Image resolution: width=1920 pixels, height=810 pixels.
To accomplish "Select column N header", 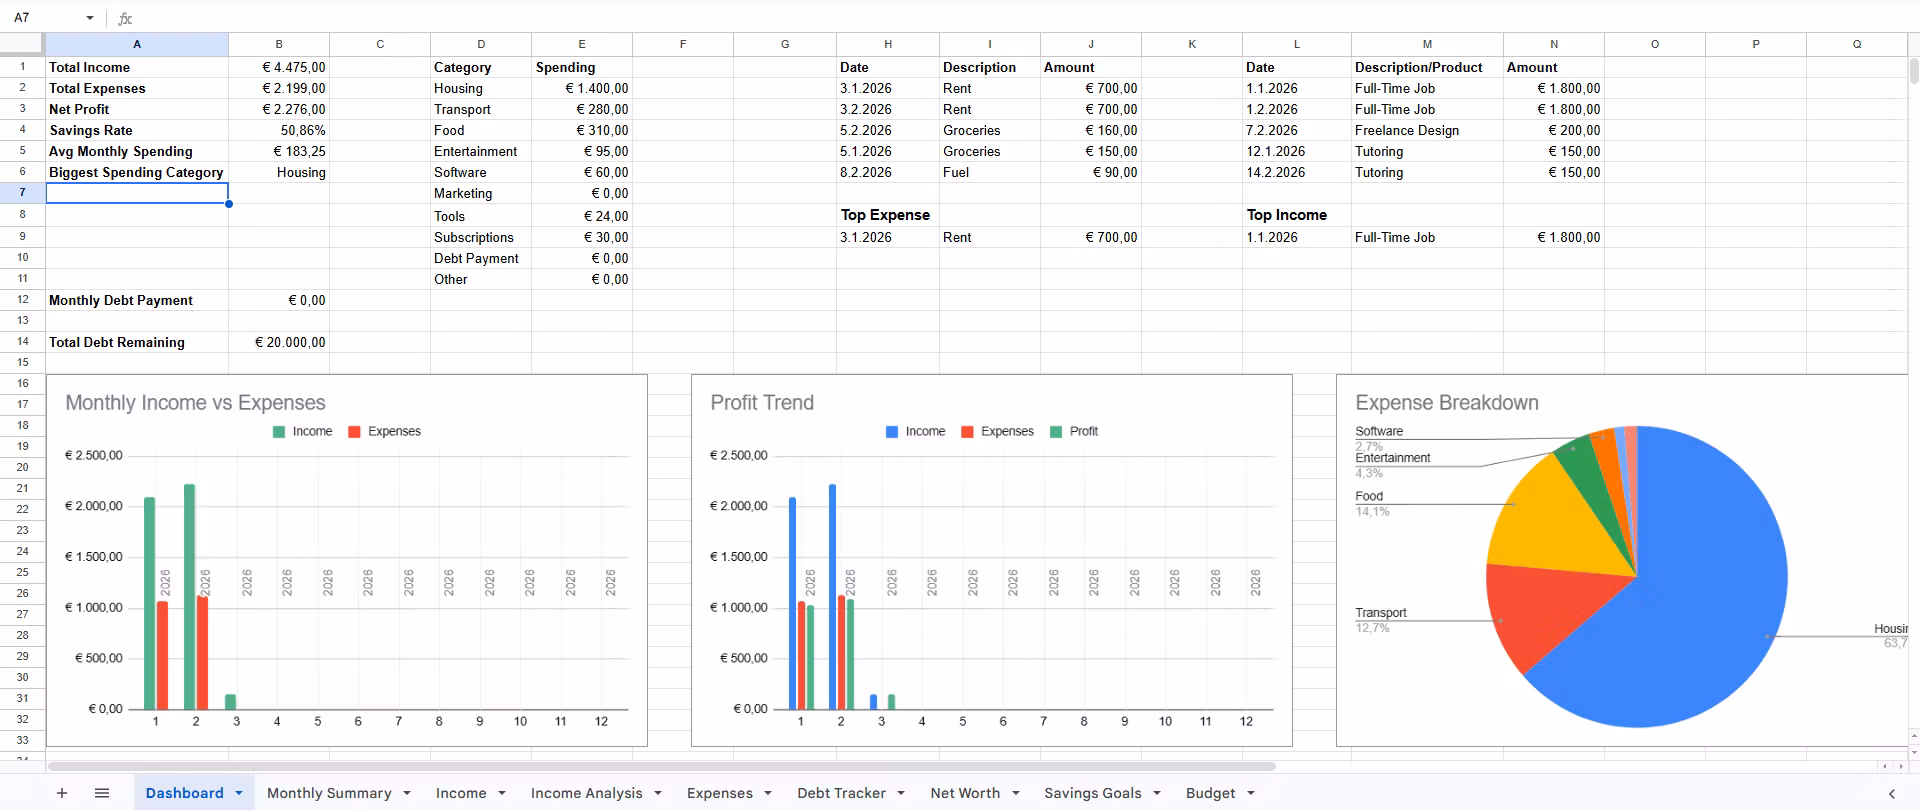I will pyautogui.click(x=1554, y=44).
